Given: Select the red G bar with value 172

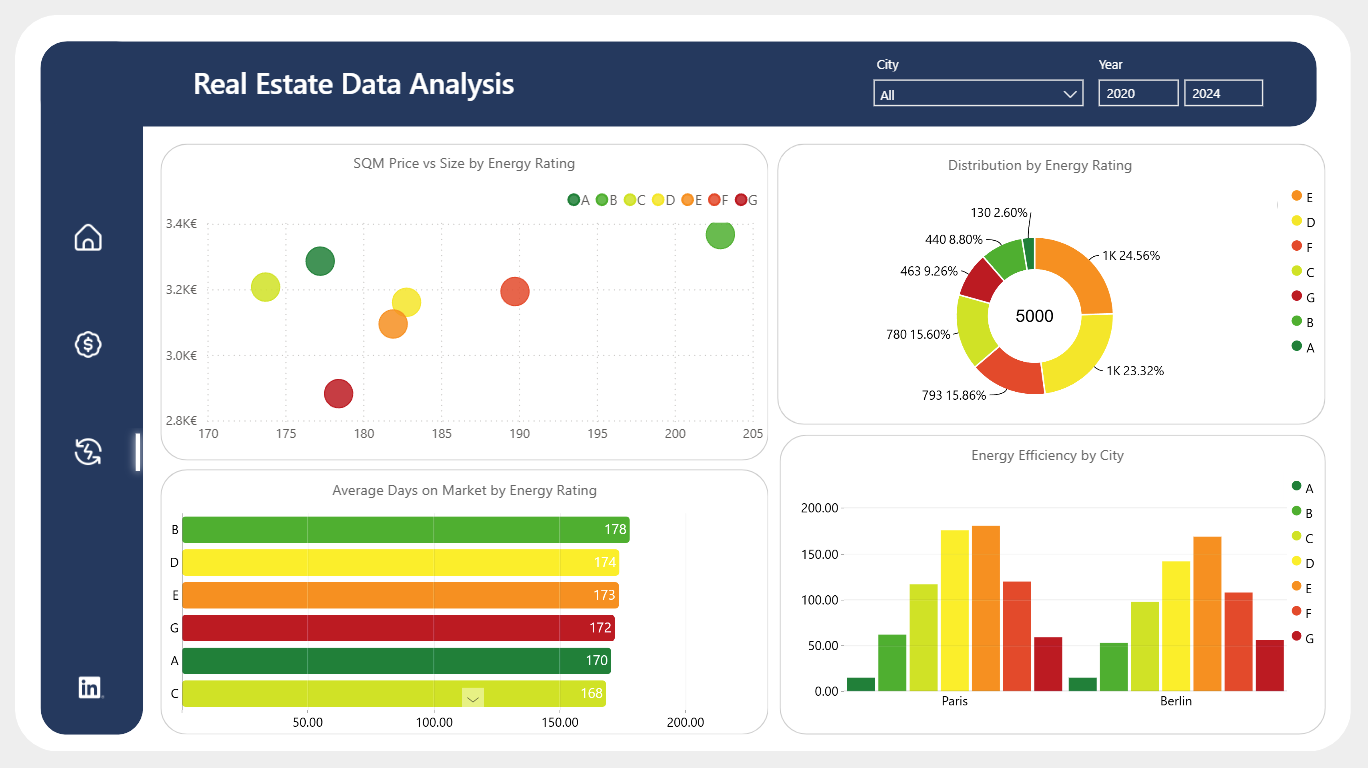Looking at the screenshot, I should coord(398,628).
